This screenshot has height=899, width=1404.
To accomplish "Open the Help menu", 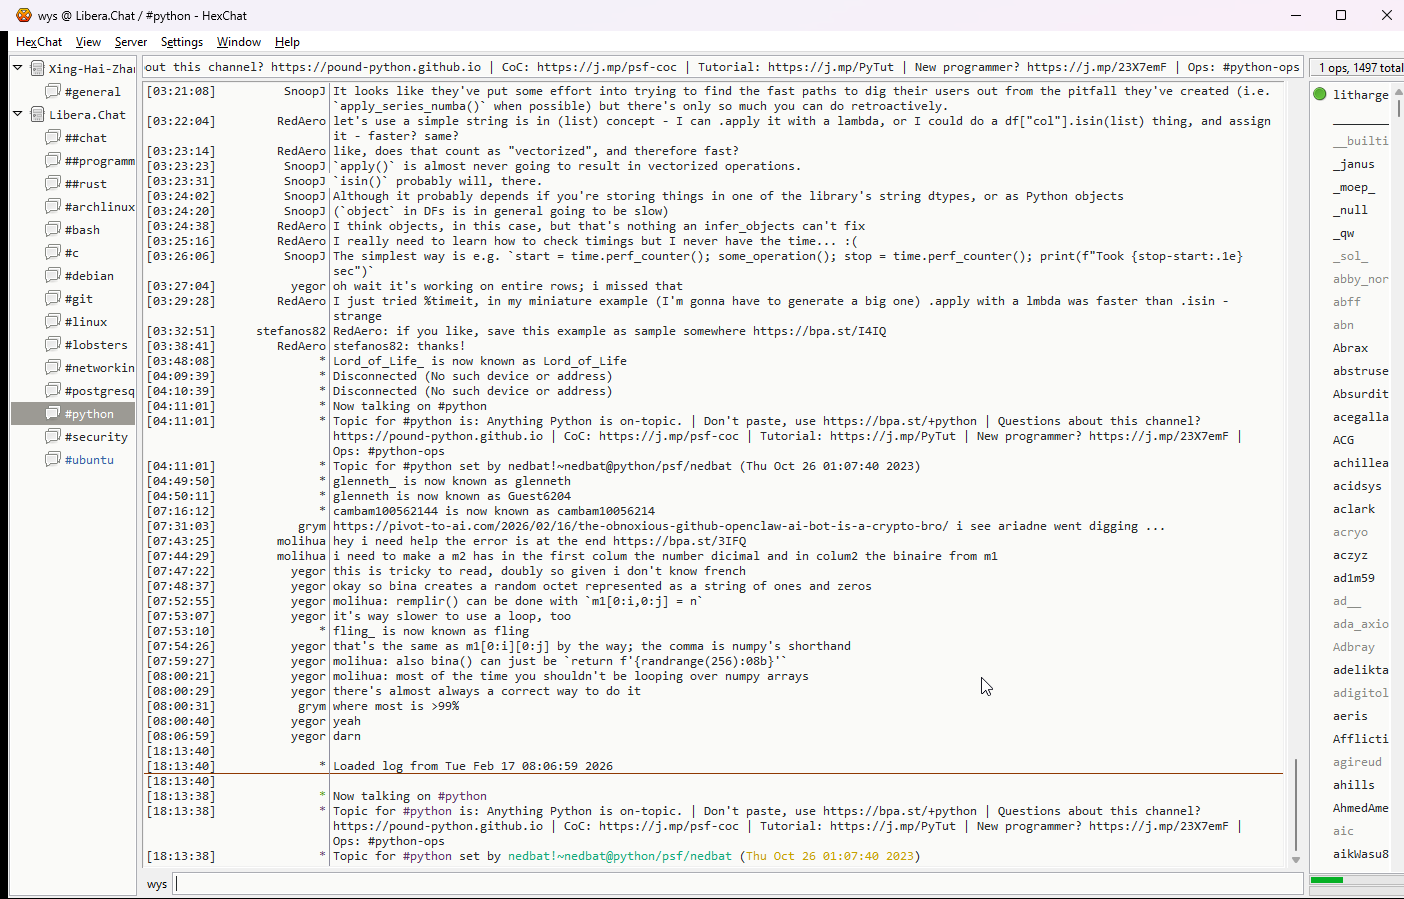I will [x=287, y=42].
